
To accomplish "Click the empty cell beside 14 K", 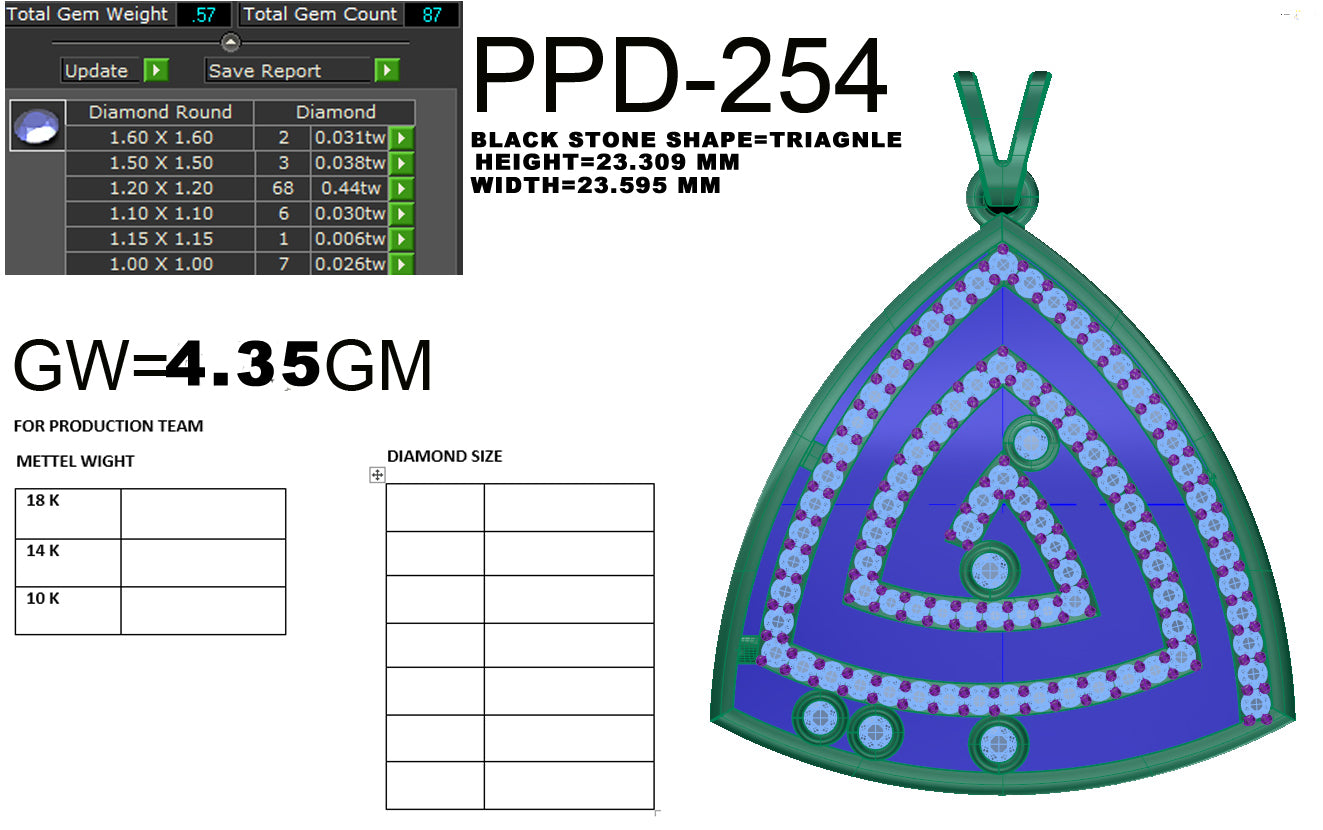I will tap(203, 563).
